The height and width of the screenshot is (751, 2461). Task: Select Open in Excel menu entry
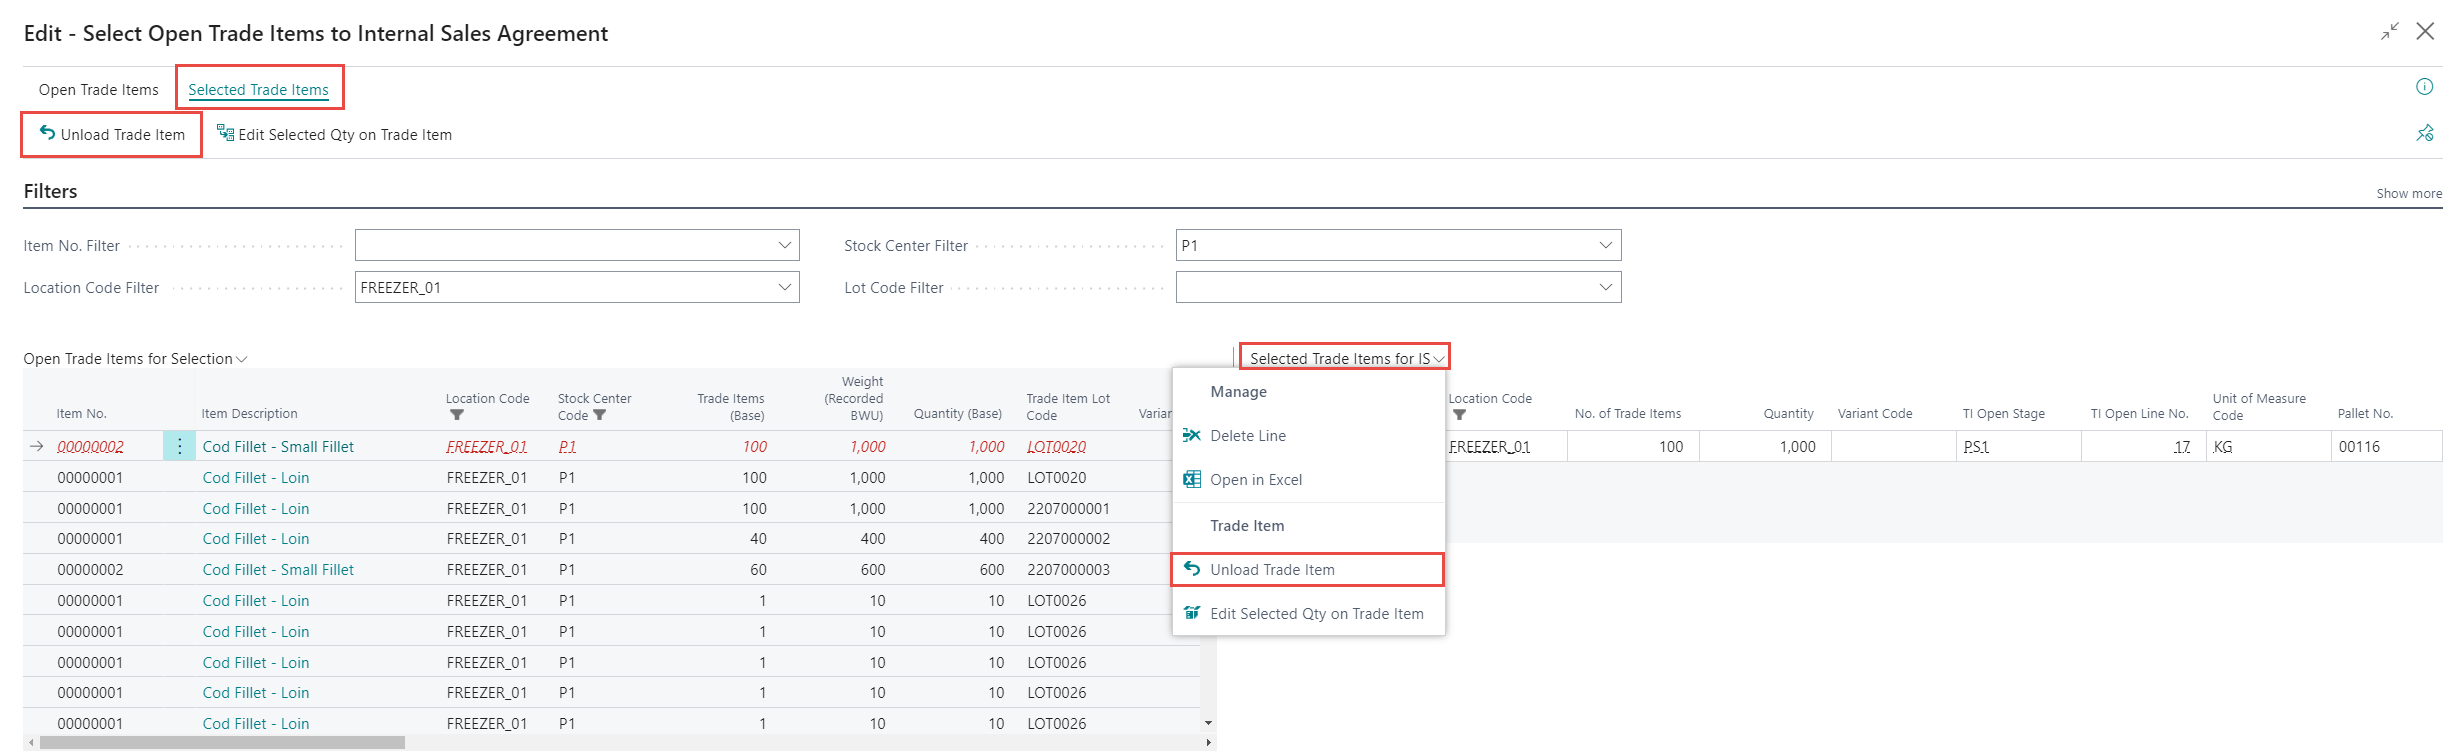1255,480
